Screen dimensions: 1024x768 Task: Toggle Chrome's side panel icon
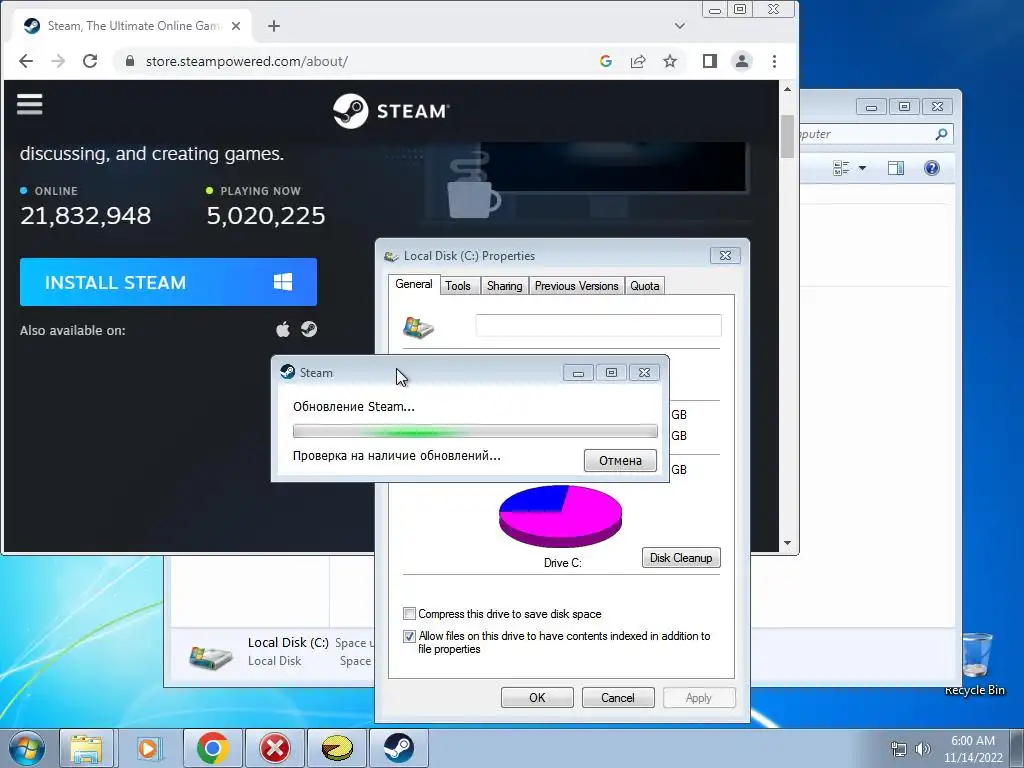pos(710,61)
